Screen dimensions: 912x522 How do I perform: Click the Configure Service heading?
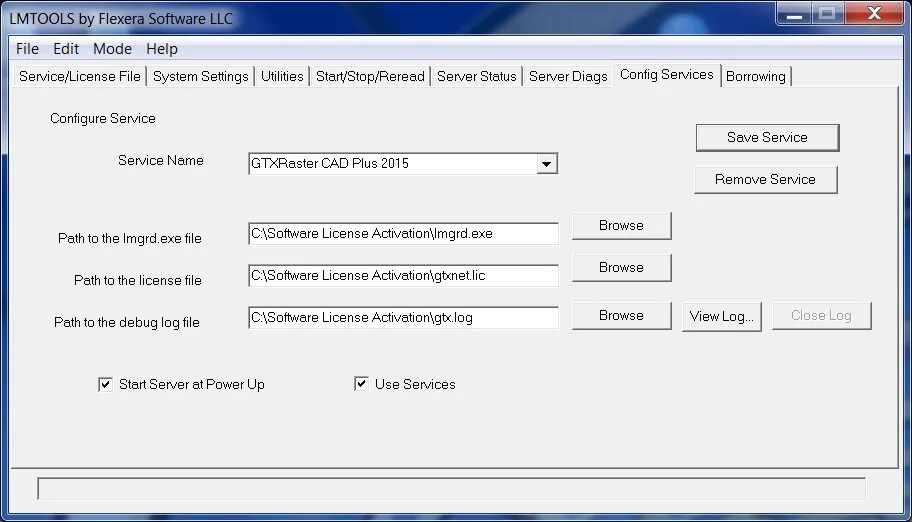point(103,118)
